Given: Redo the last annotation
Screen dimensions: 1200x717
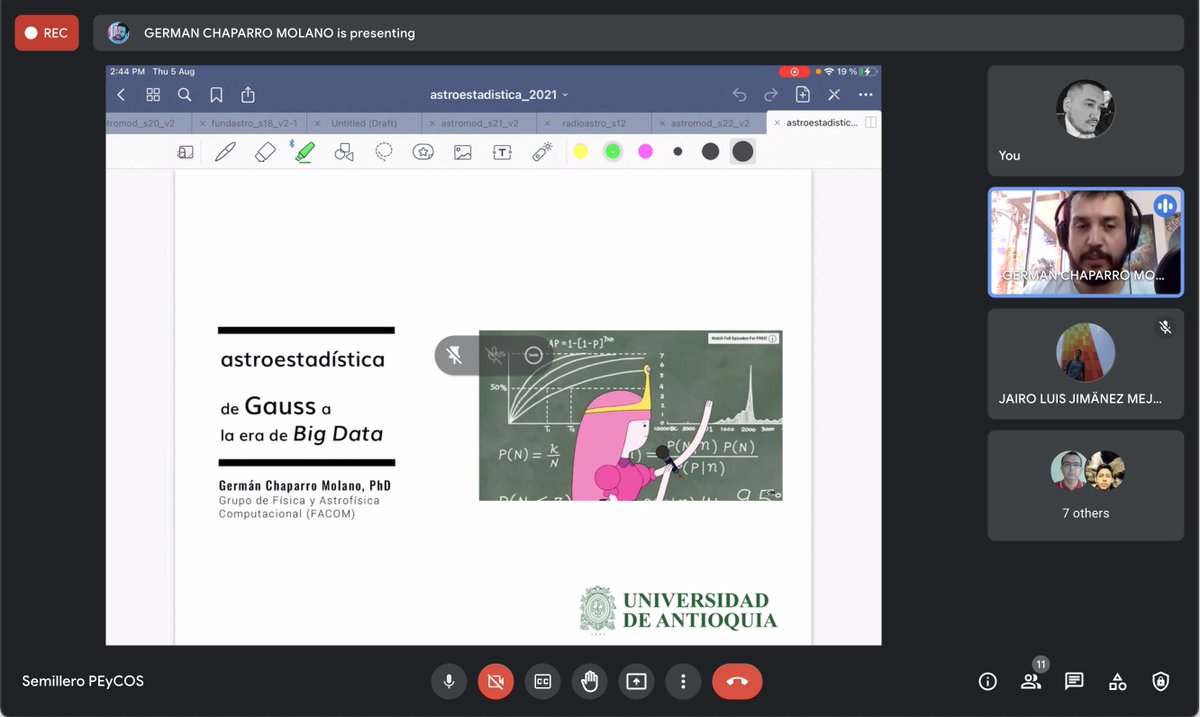Looking at the screenshot, I should [x=771, y=95].
